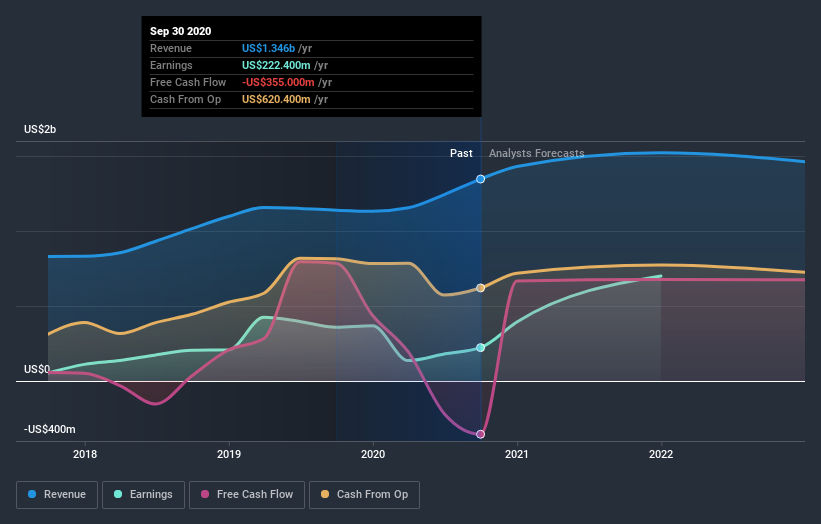Click the Revenue row label in tooltip
Viewport: 821px width, 524px height.
pyautogui.click(x=171, y=48)
